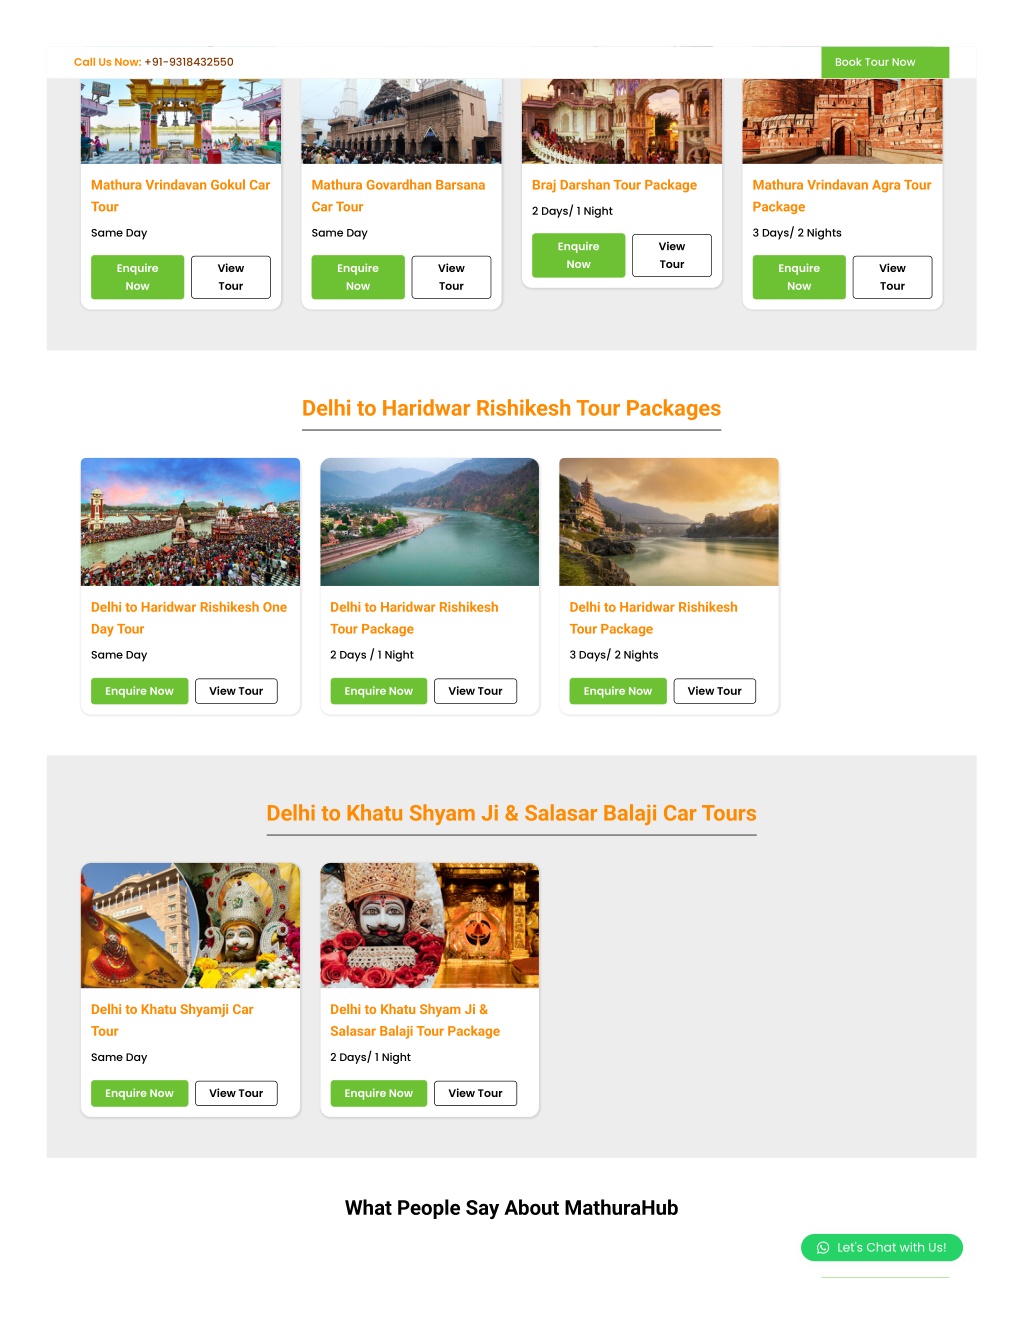View Tour for Salasar Balaji Tour Package
1024x1325 pixels.
[x=475, y=1093]
